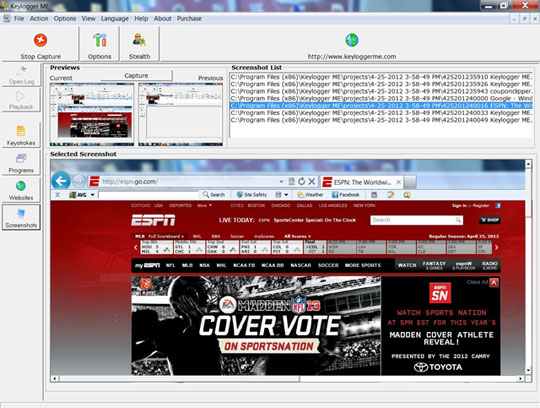Open the View menu
This screenshot has width=540, height=408.
(89, 19)
